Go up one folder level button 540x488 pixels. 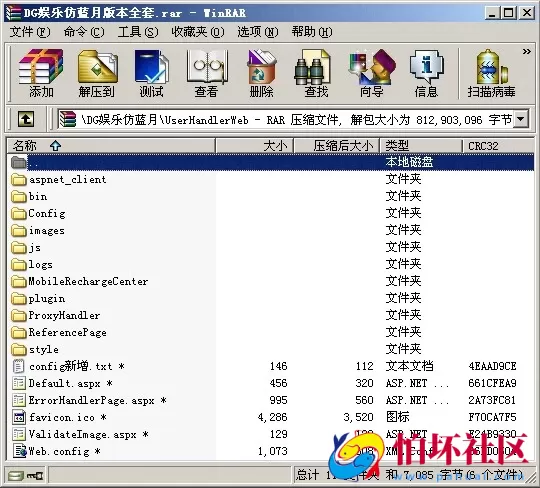click(26, 119)
